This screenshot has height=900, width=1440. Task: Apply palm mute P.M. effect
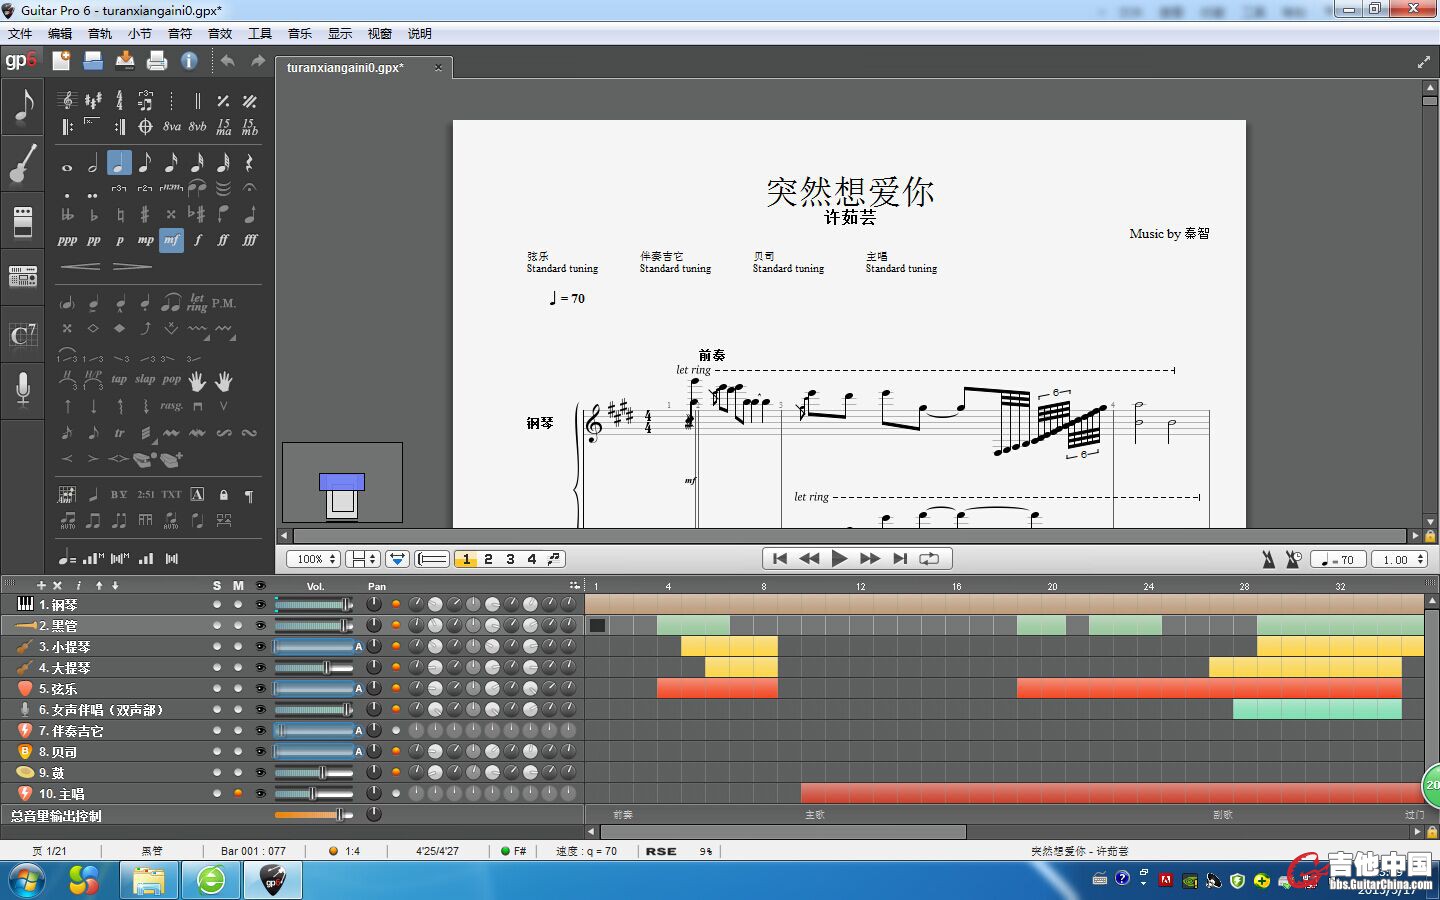[x=224, y=303]
